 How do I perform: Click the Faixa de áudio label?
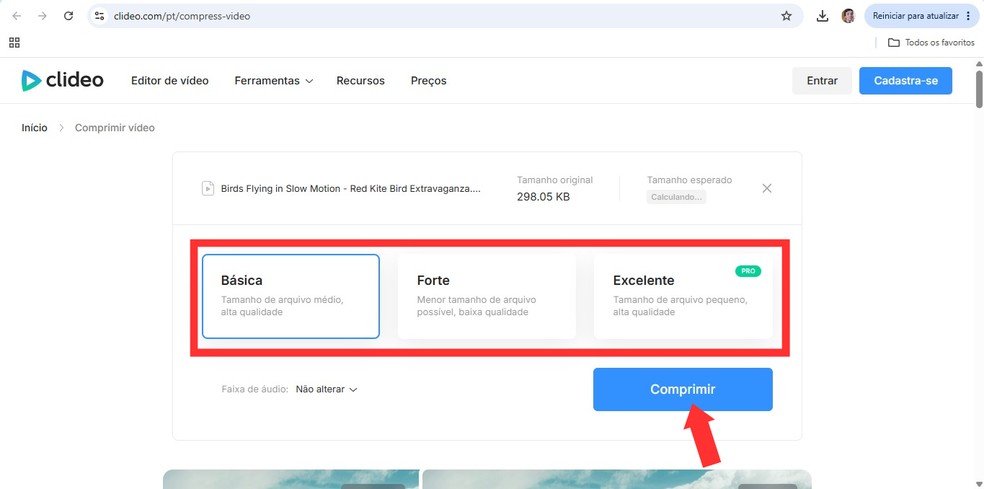(x=255, y=389)
